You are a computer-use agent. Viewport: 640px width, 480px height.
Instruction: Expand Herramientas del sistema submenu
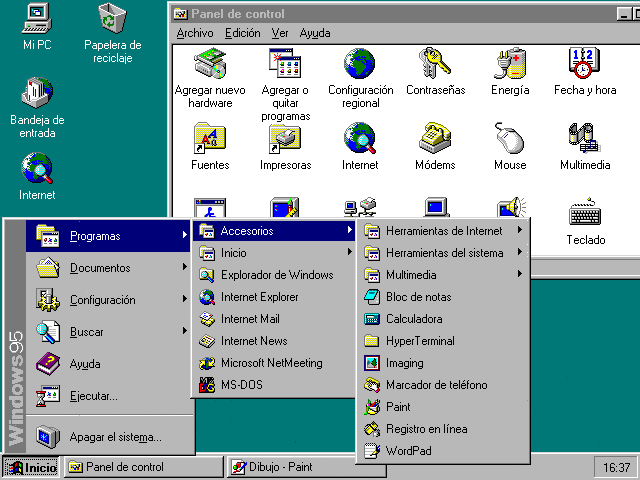tap(443, 253)
